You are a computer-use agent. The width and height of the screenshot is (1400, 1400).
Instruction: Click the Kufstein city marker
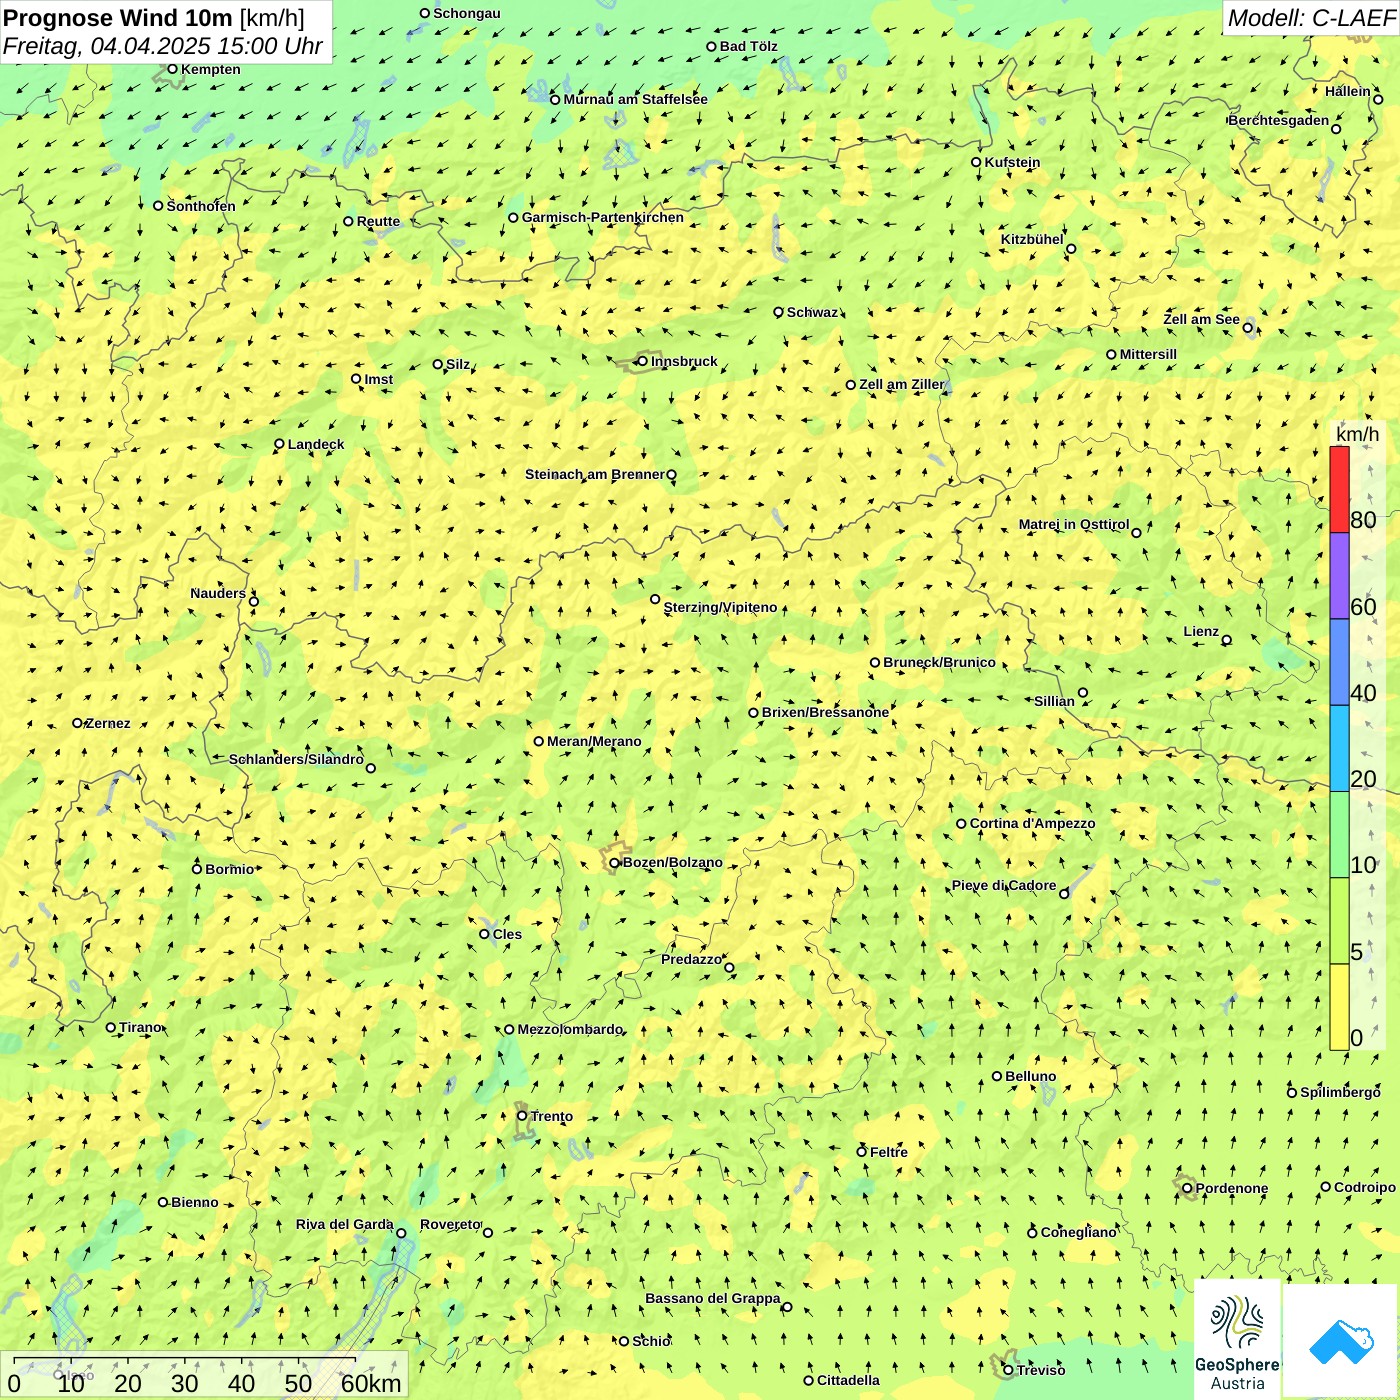coord(977,162)
